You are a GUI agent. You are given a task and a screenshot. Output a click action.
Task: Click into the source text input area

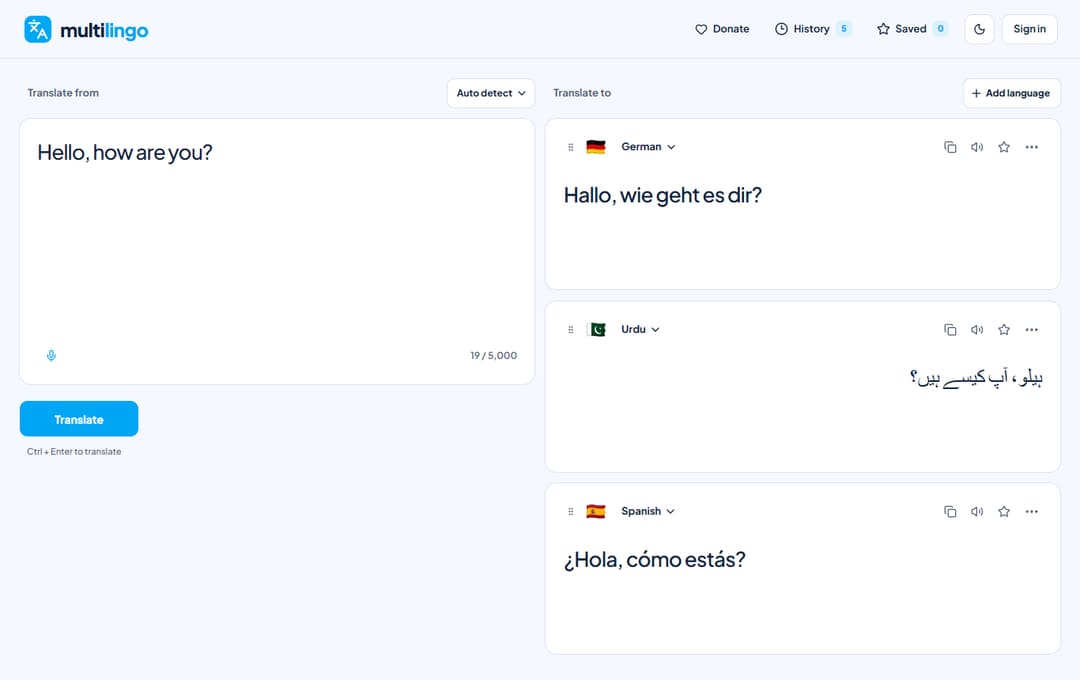pos(277,251)
